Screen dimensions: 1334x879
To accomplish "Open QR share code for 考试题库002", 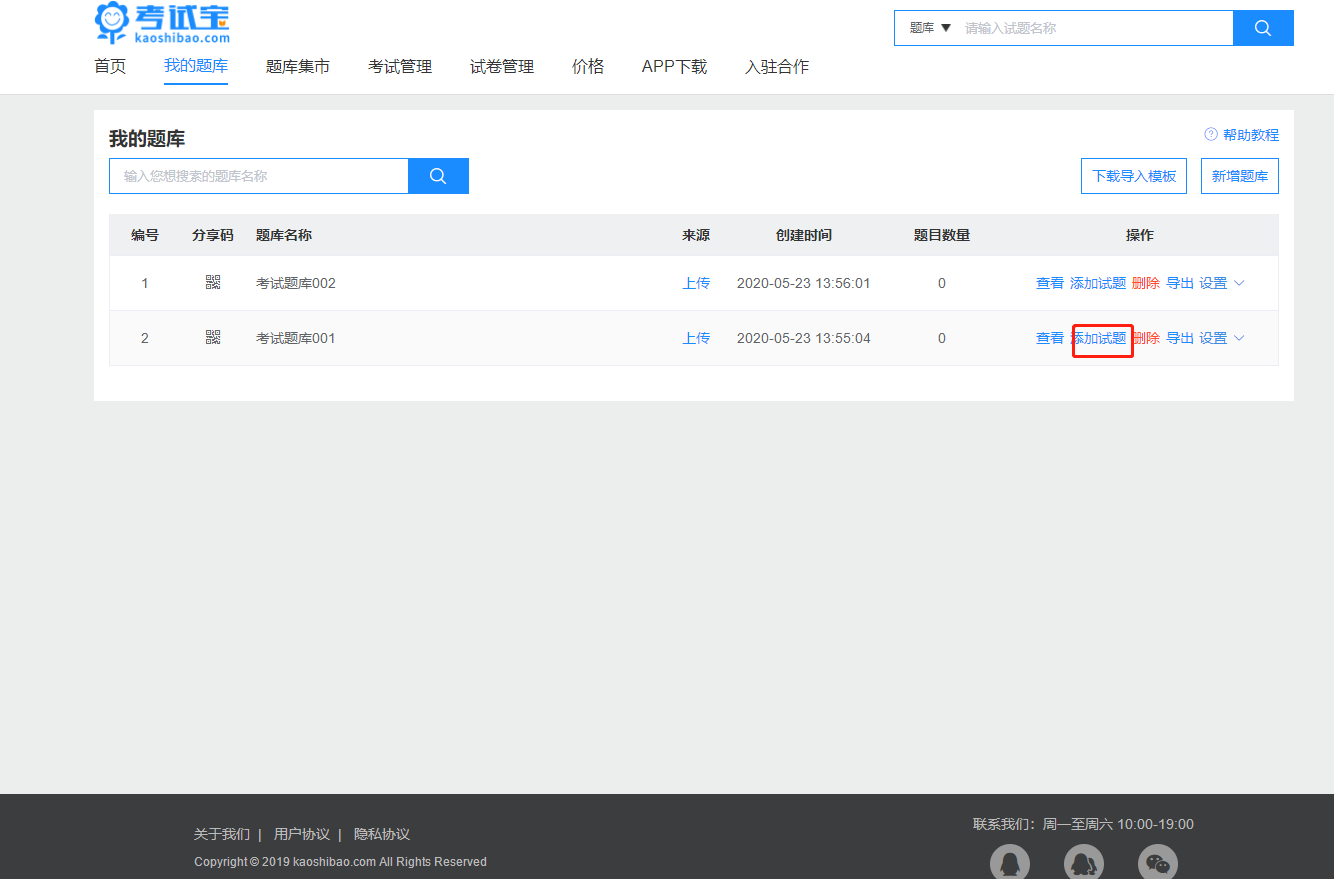I will [x=213, y=283].
